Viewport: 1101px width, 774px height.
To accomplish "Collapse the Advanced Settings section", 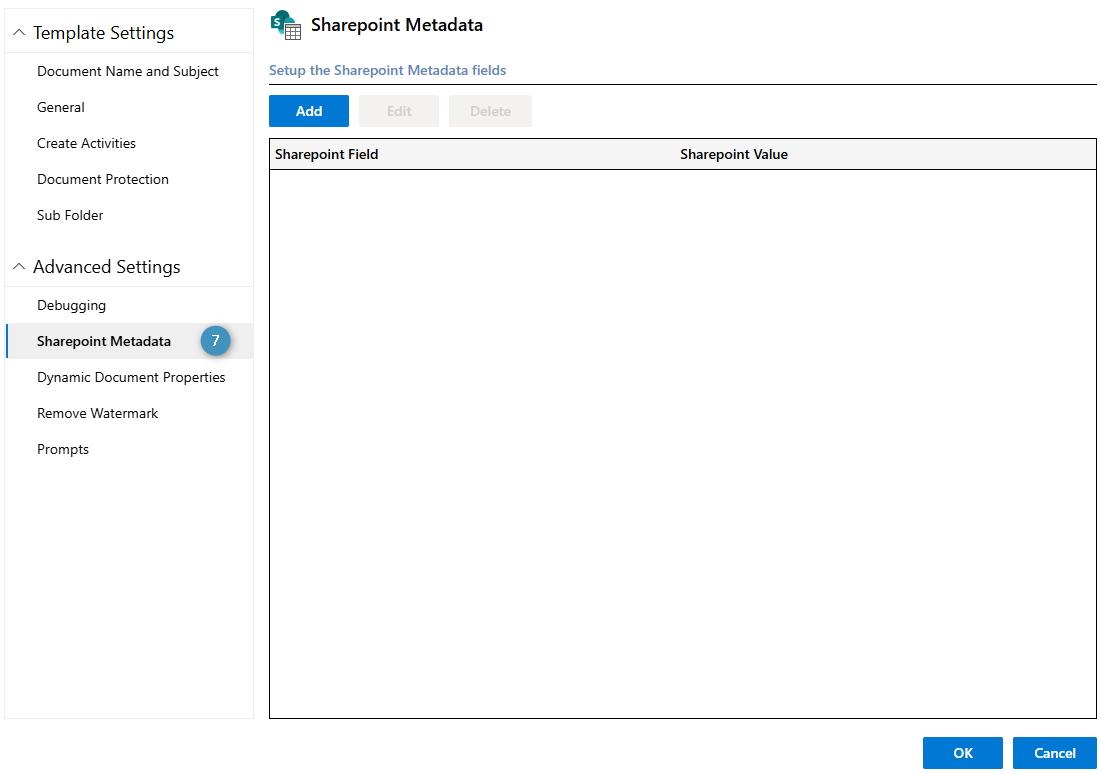I will 19,266.
